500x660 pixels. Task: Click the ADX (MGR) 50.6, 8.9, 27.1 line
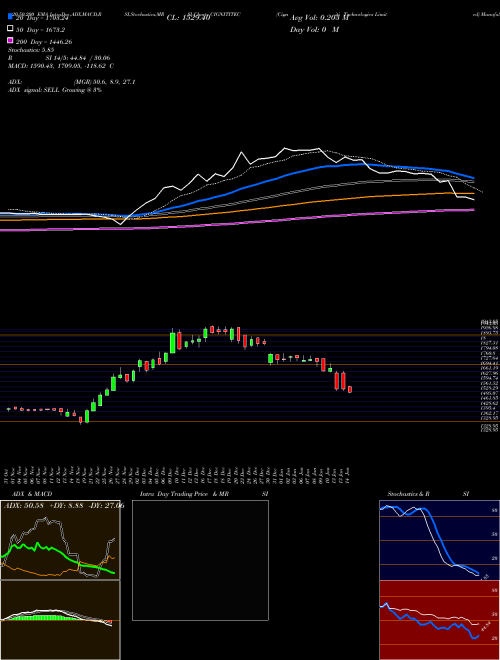(72, 82)
